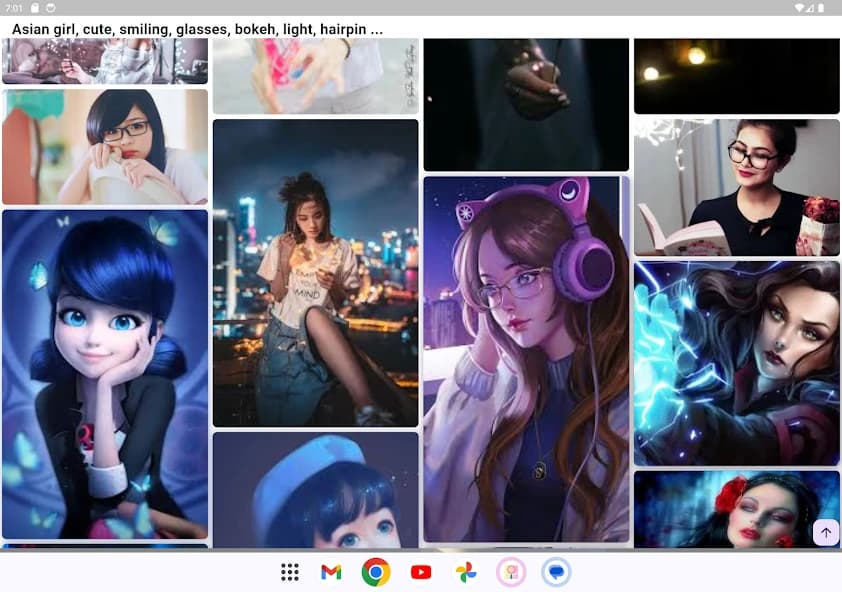Select the girl with glasses leaning on pillow

(105, 146)
